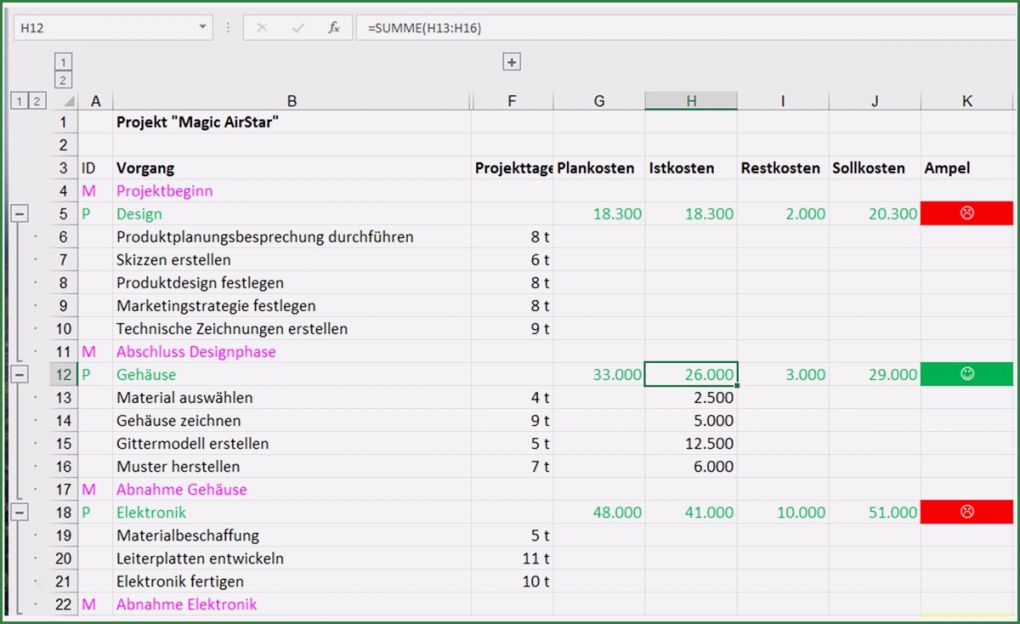The image size is (1020, 624).
Task: Collapse the Design row group
Action: pos(19,214)
